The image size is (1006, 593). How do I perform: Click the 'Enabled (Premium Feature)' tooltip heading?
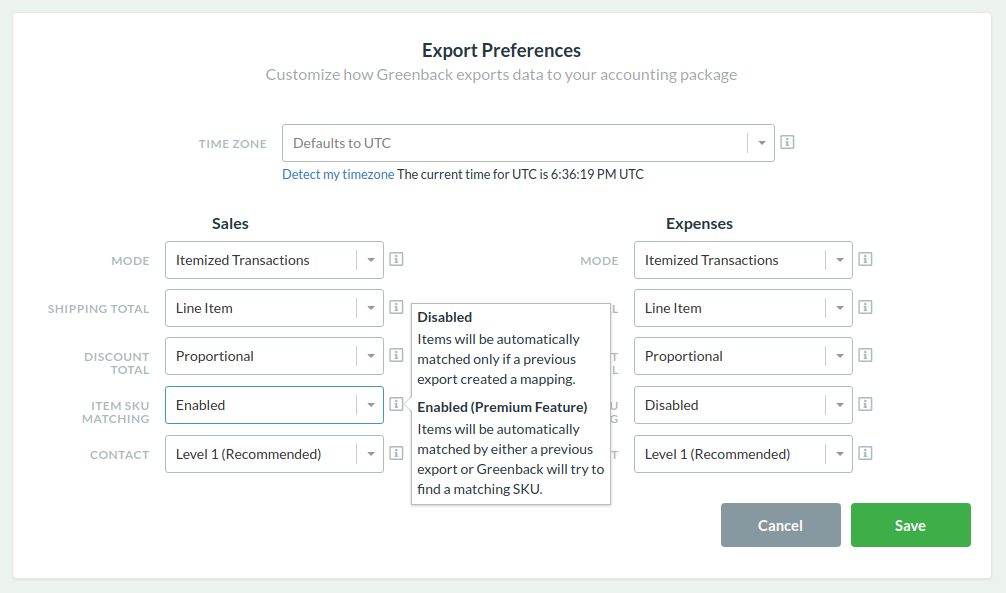(x=502, y=407)
